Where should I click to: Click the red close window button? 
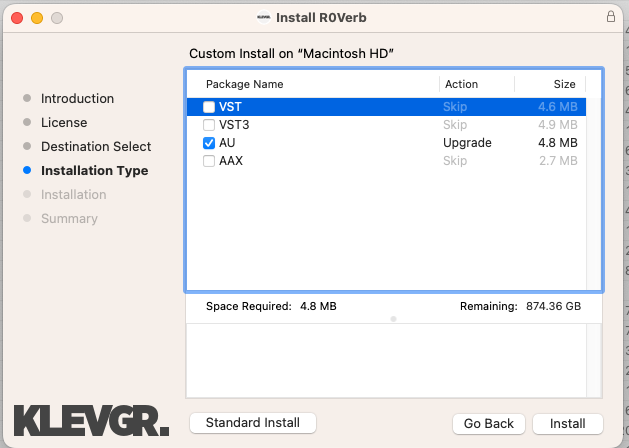pyautogui.click(x=17, y=18)
